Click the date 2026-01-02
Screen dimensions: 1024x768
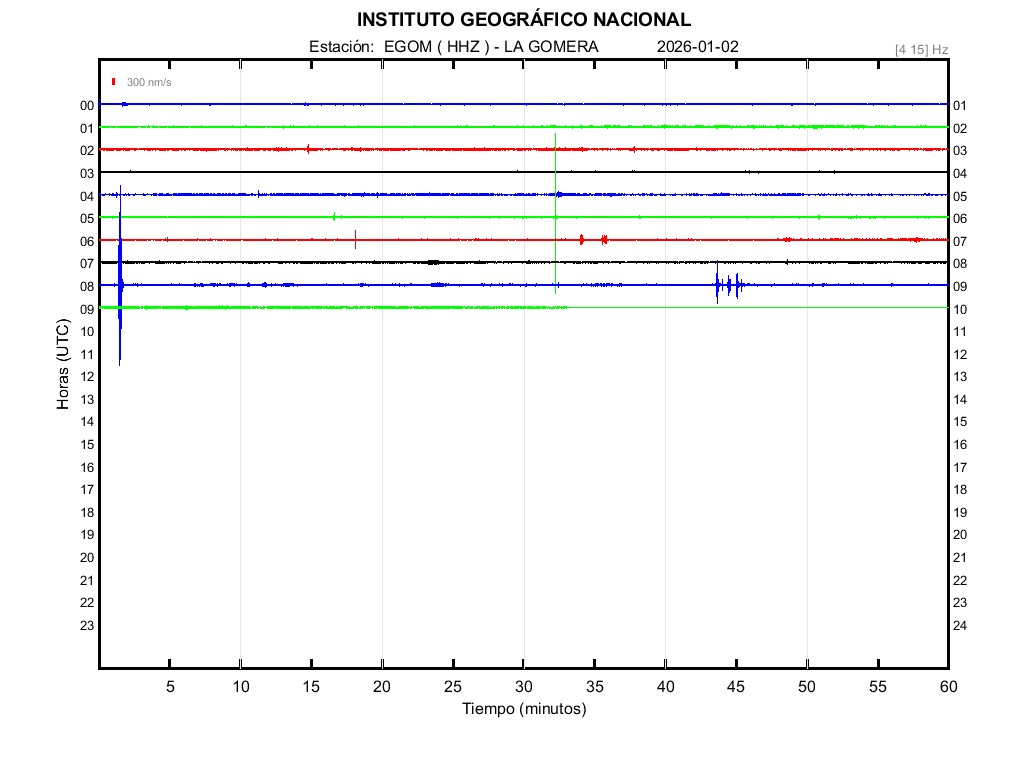click(698, 47)
